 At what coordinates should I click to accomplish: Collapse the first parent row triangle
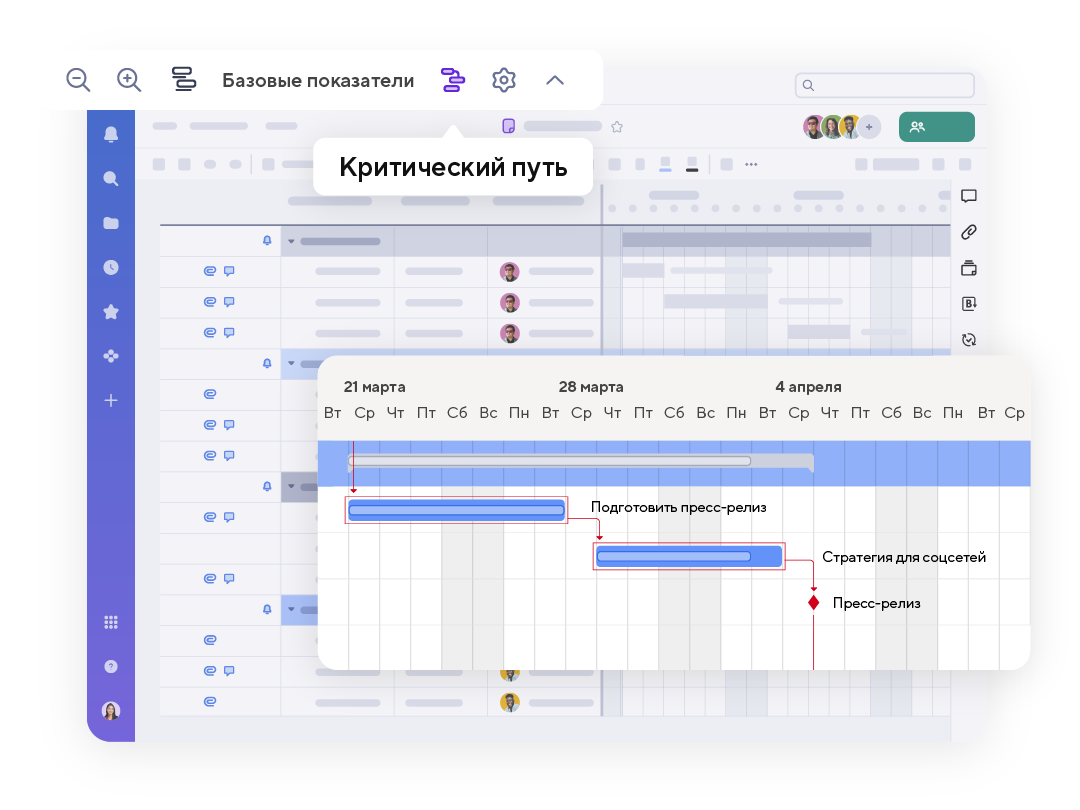tap(292, 241)
